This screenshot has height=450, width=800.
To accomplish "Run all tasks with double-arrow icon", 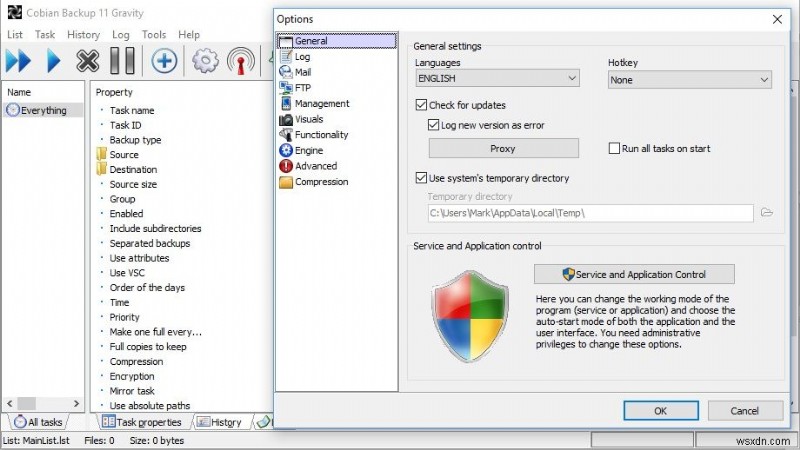I will tap(18, 61).
